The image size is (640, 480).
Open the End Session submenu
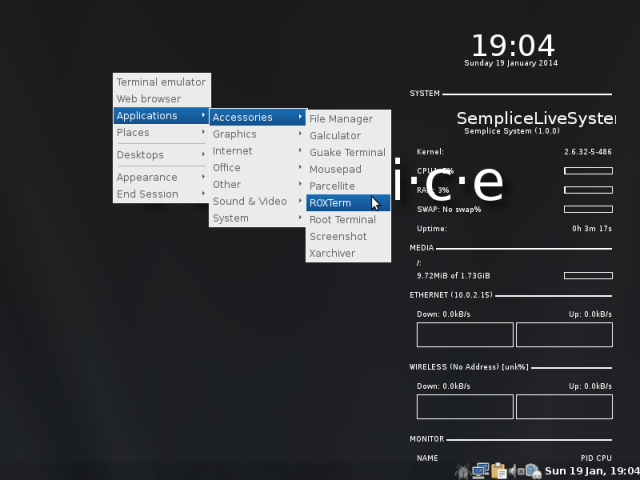pyautogui.click(x=162, y=194)
